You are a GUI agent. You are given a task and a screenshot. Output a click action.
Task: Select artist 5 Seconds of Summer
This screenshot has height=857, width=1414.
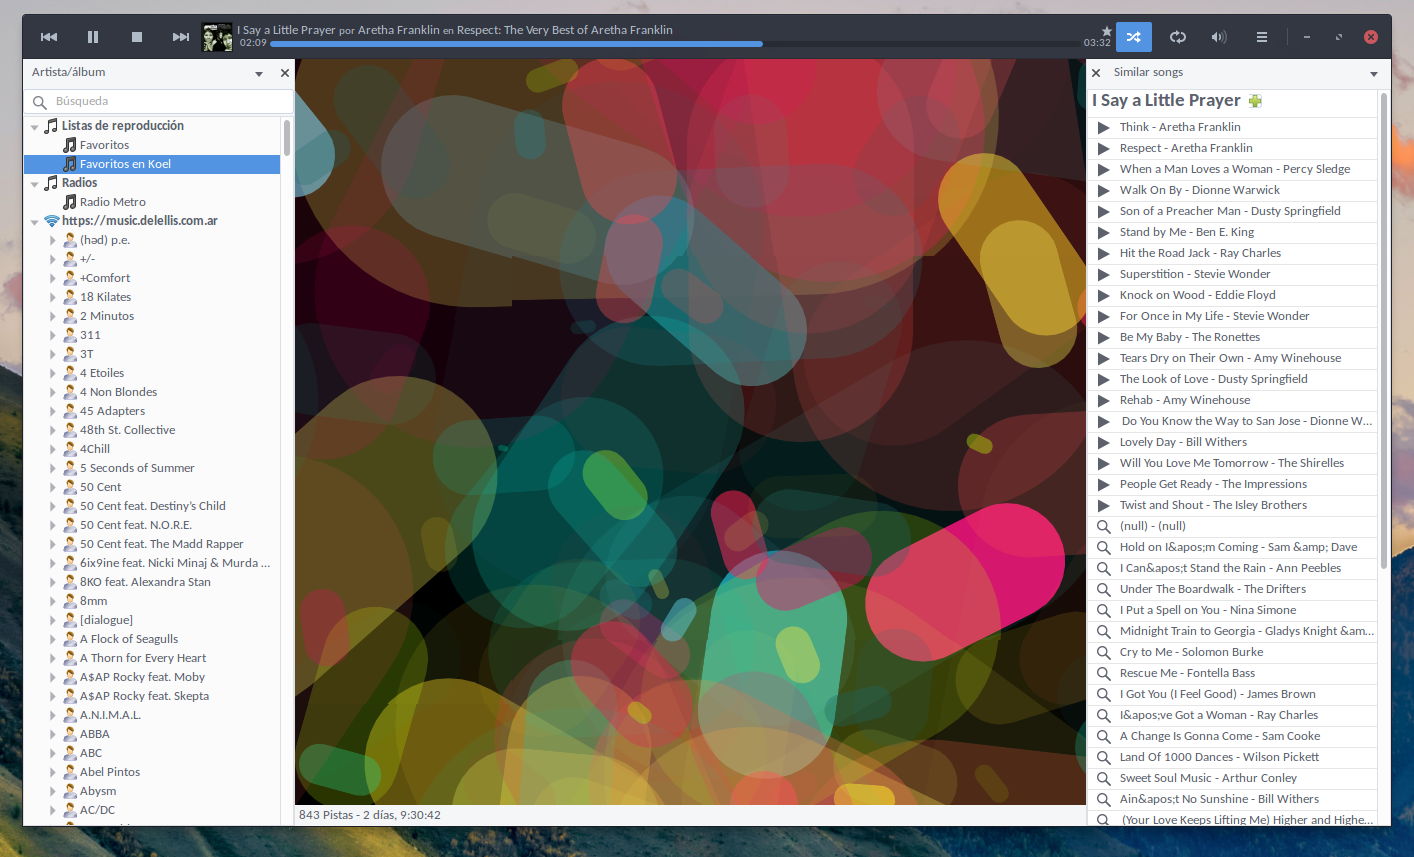(x=137, y=468)
